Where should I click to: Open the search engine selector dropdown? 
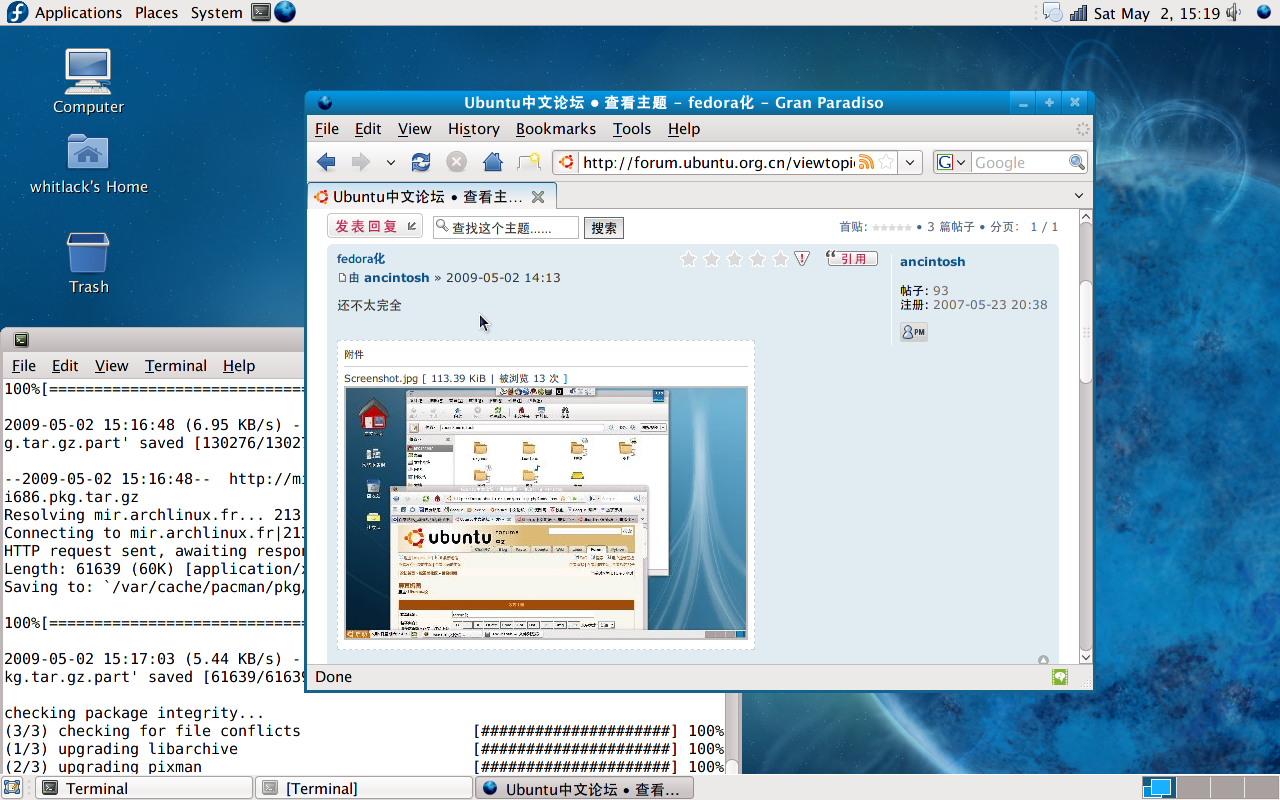click(952, 162)
